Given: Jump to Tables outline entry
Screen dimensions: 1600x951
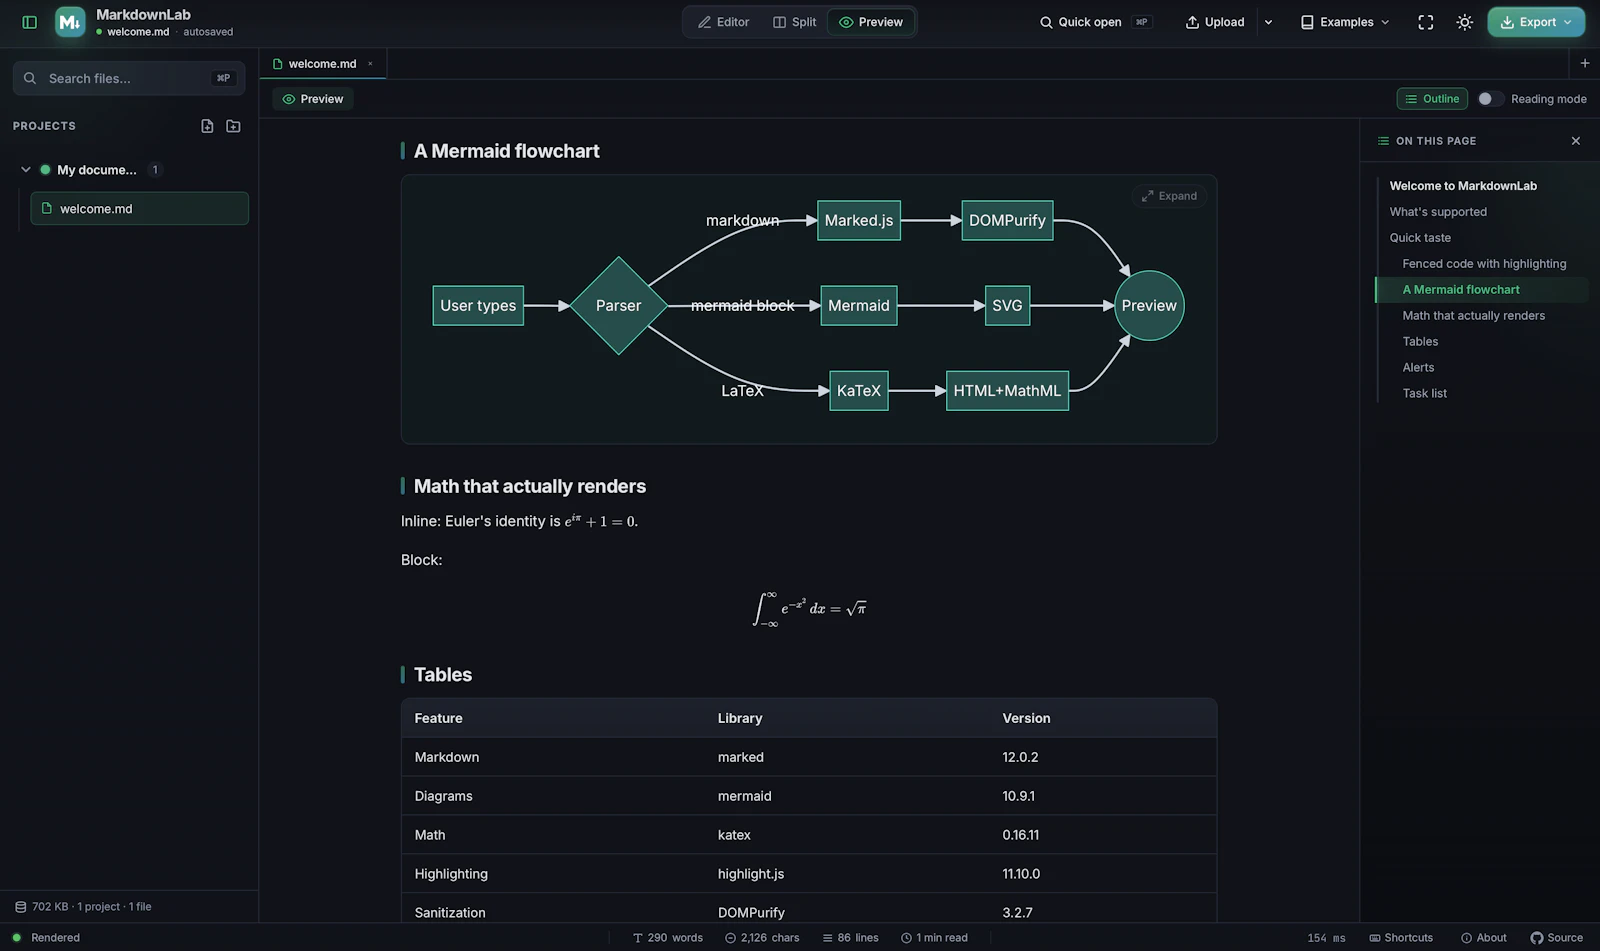Looking at the screenshot, I should coord(1420,342).
